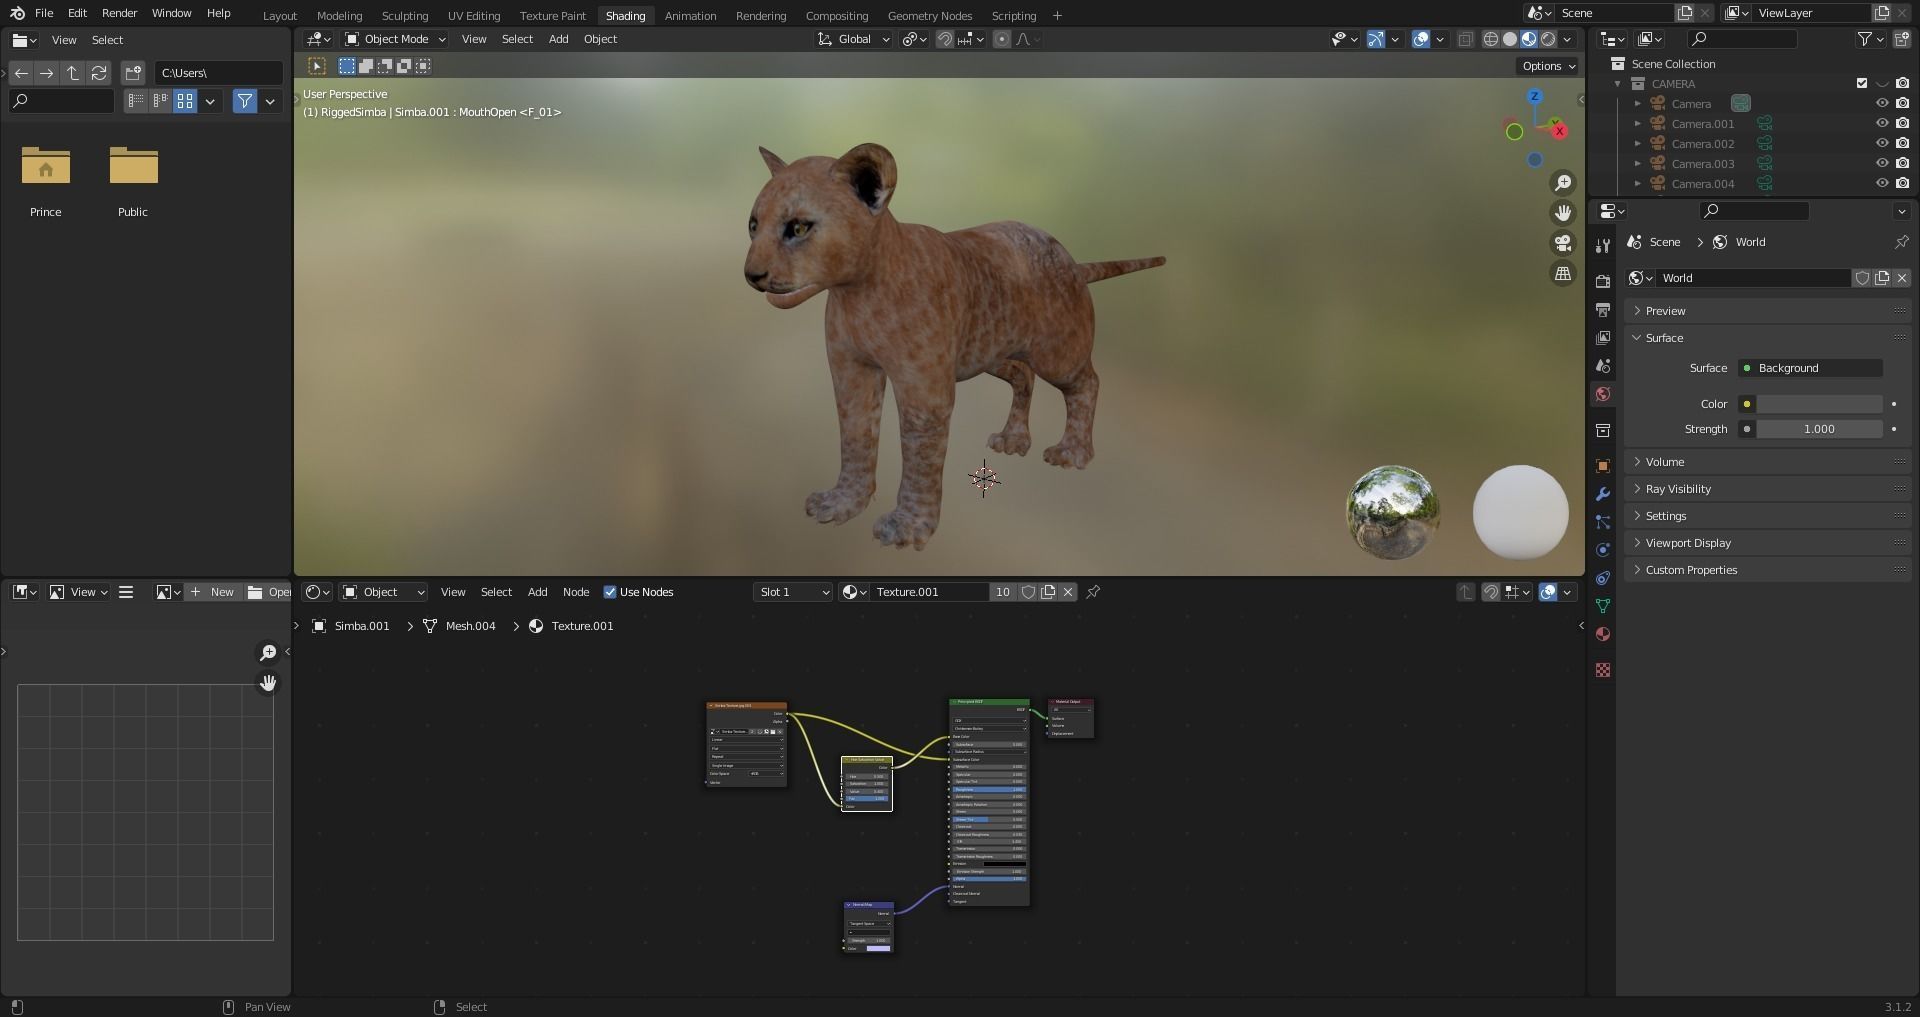1920x1017 pixels.
Task: Toggle camera view icon in the viewport
Action: point(1562,243)
